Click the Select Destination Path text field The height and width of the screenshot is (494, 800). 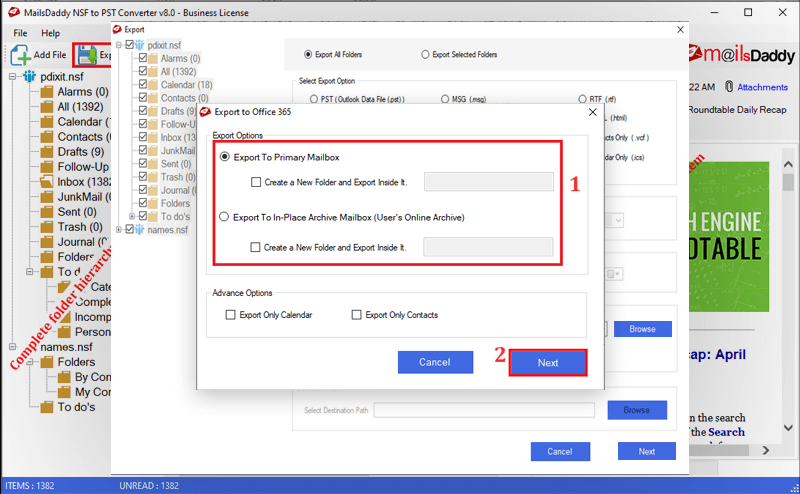(x=484, y=410)
